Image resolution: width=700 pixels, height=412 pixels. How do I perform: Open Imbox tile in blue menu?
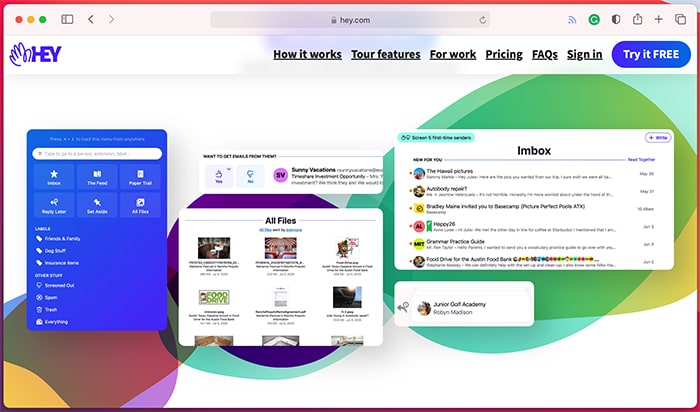click(54, 177)
